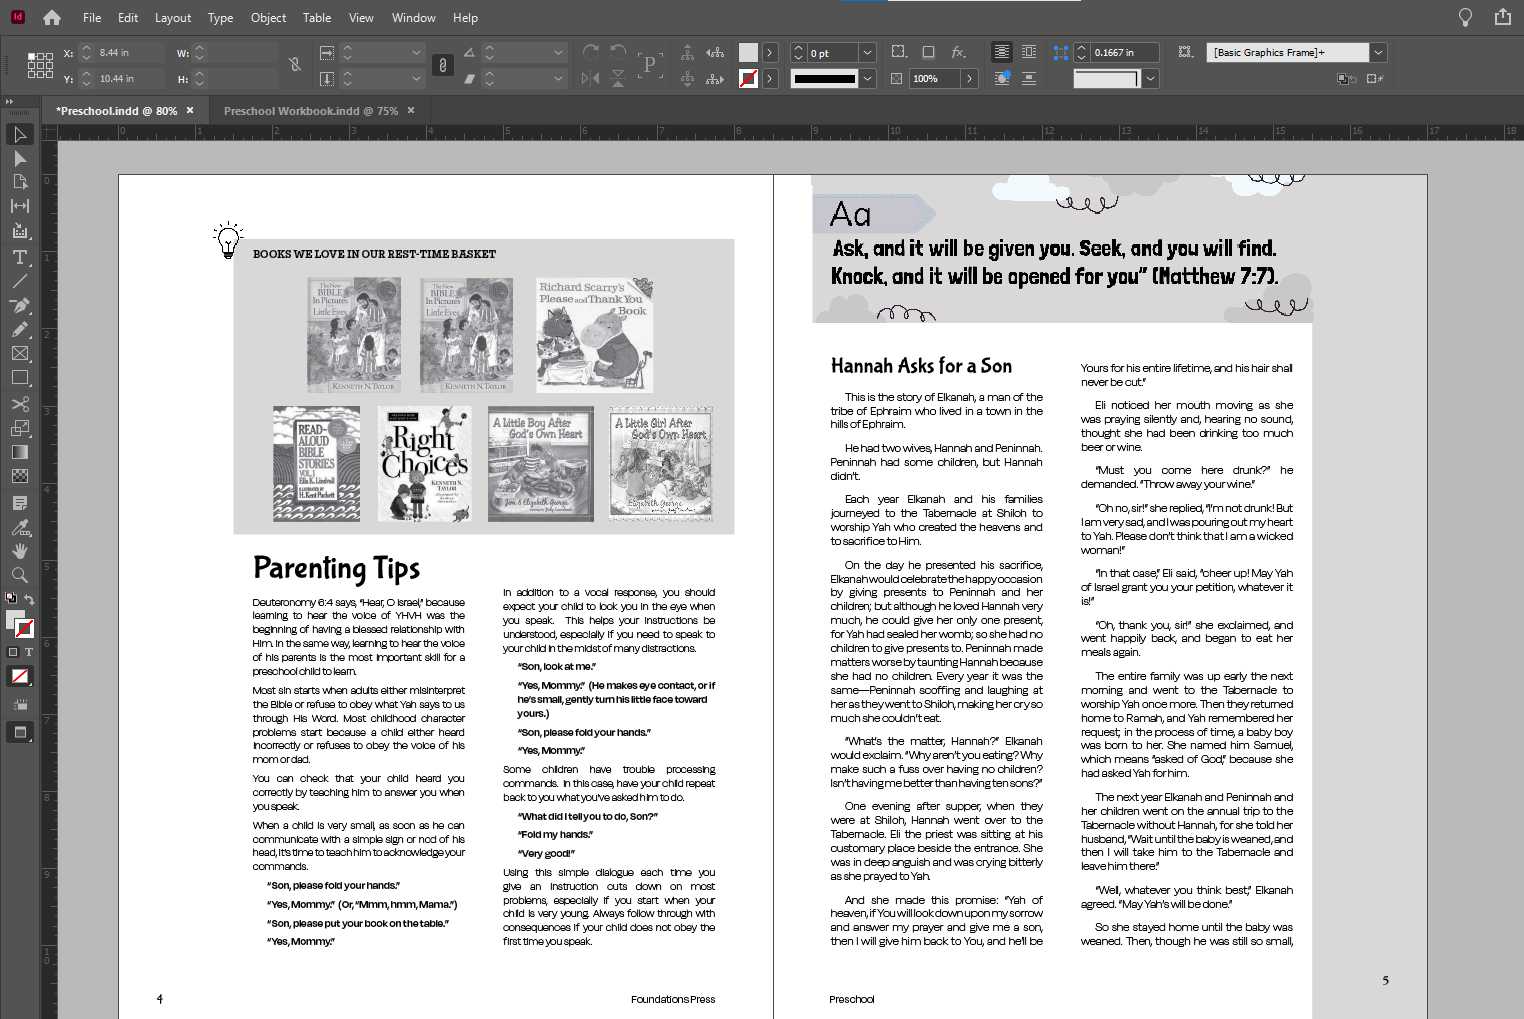Select the Direct Selection tool
The height and width of the screenshot is (1019, 1524).
click(x=19, y=158)
